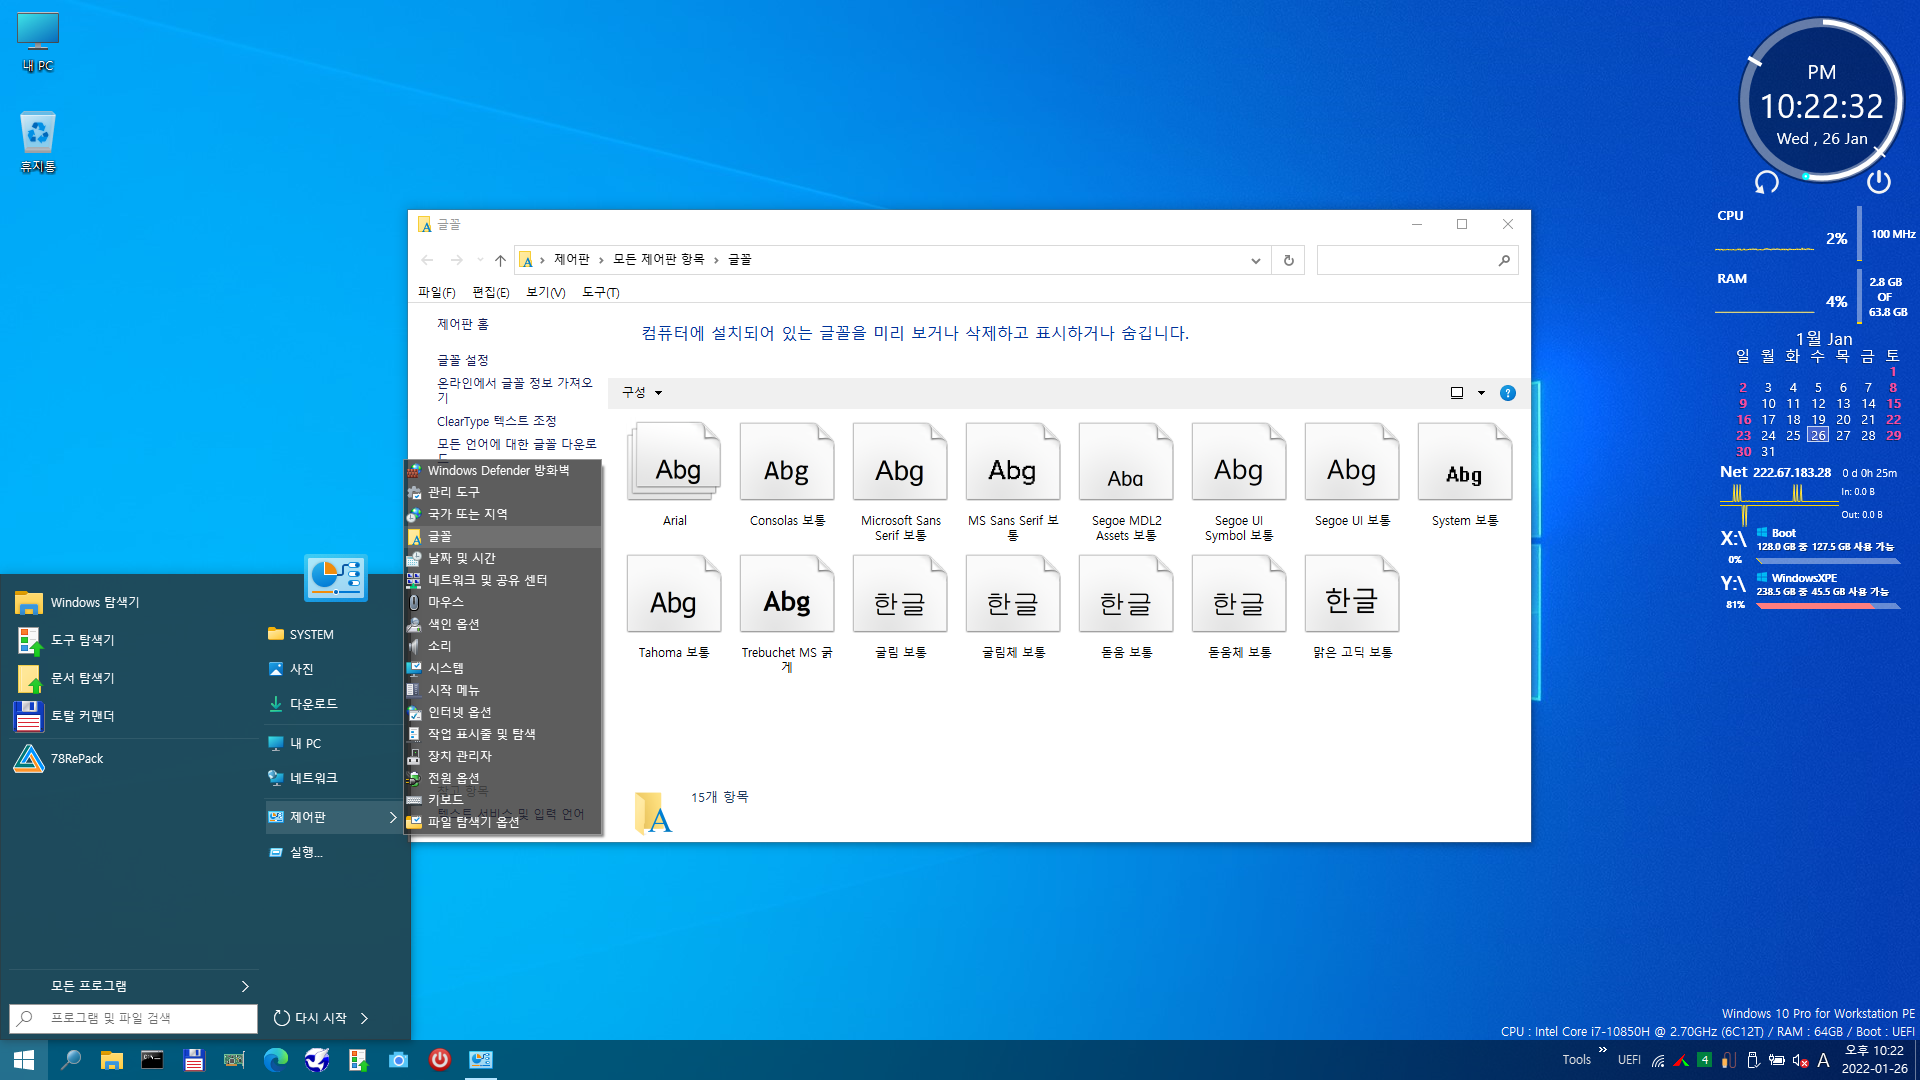Image resolution: width=1920 pixels, height=1080 pixels.
Task: Select the Trebuchet MS font icon
Action: pyautogui.click(x=787, y=595)
